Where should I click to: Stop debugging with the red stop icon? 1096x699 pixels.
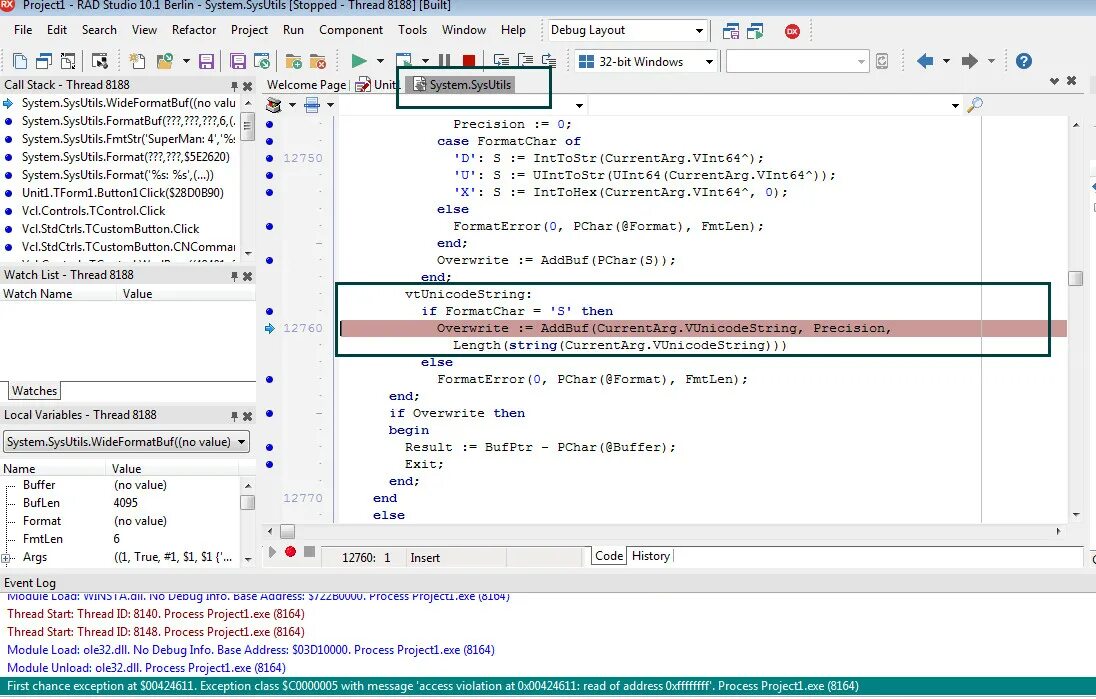[x=469, y=61]
